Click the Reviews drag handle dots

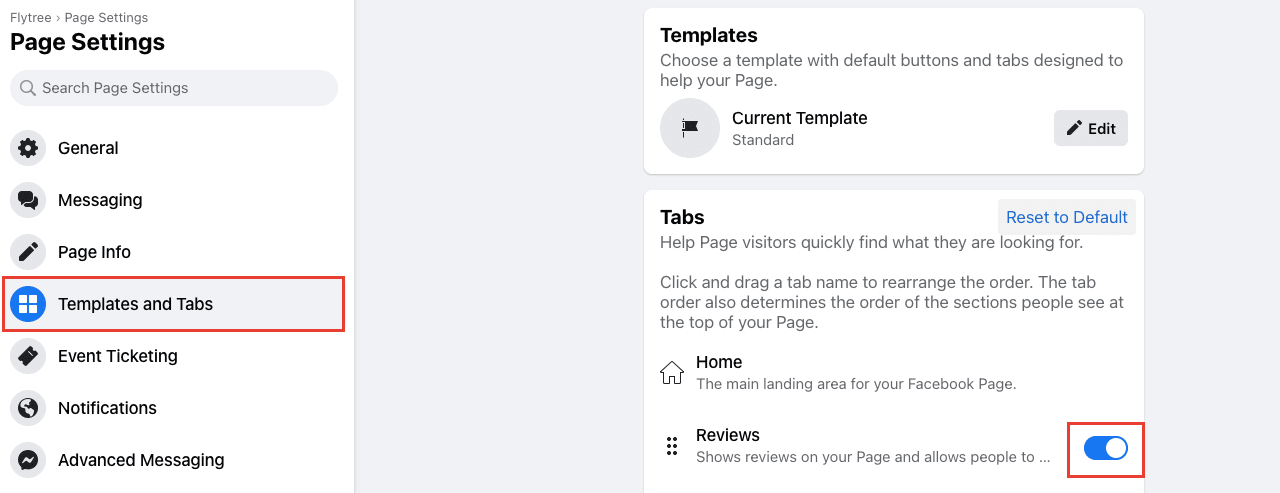[672, 446]
